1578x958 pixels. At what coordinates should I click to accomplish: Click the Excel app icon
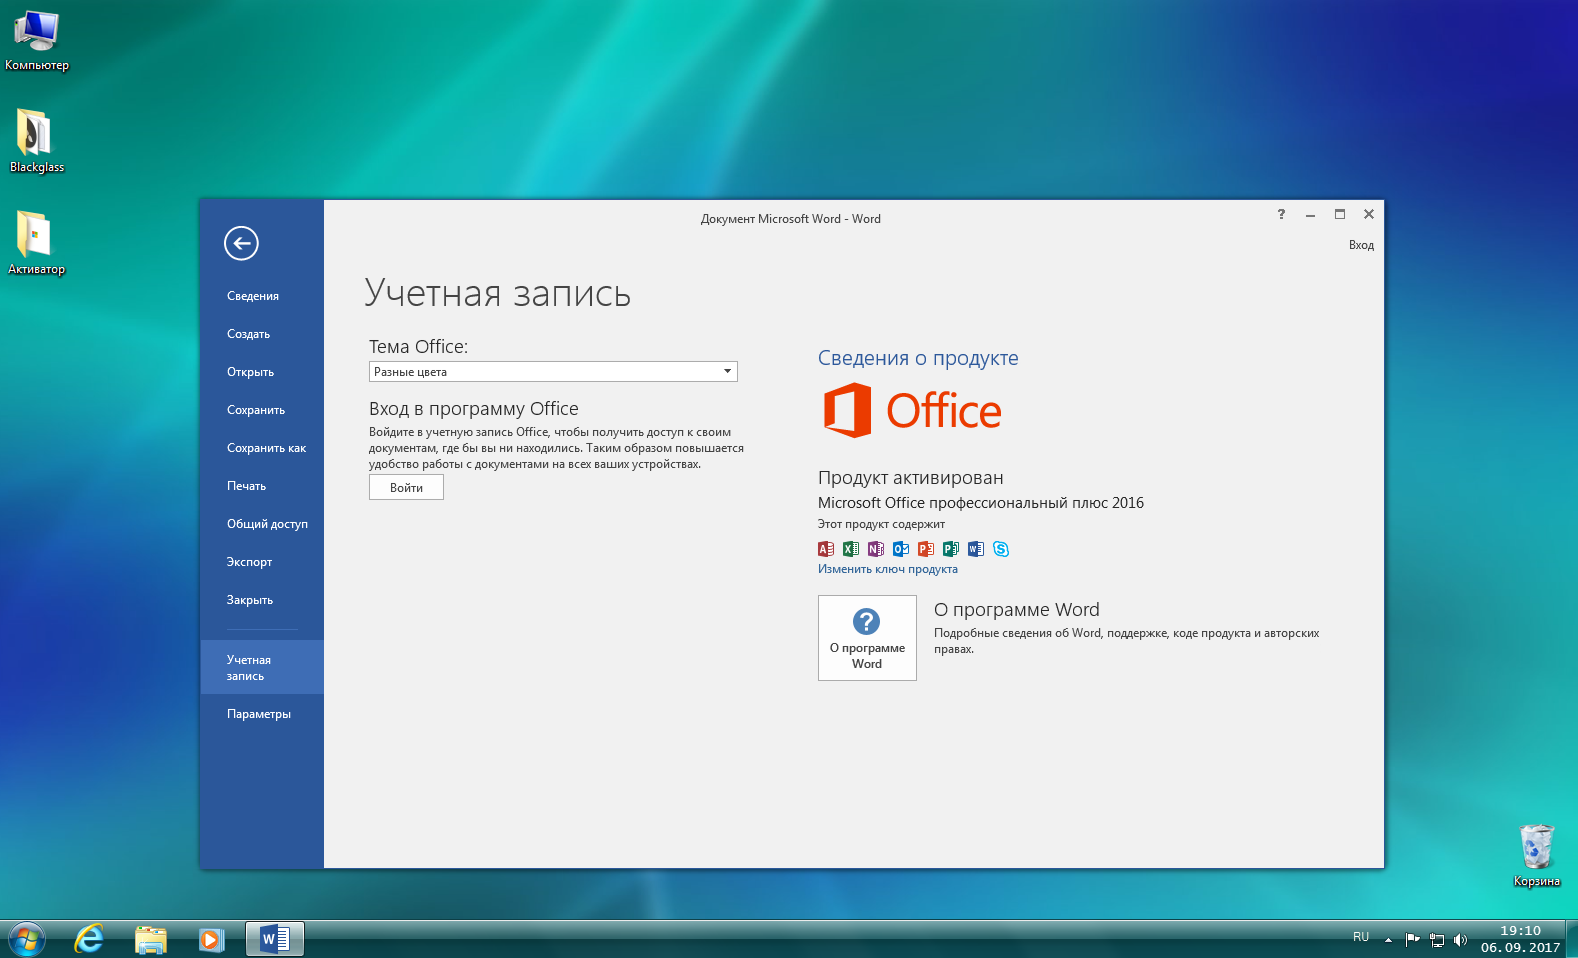click(851, 549)
